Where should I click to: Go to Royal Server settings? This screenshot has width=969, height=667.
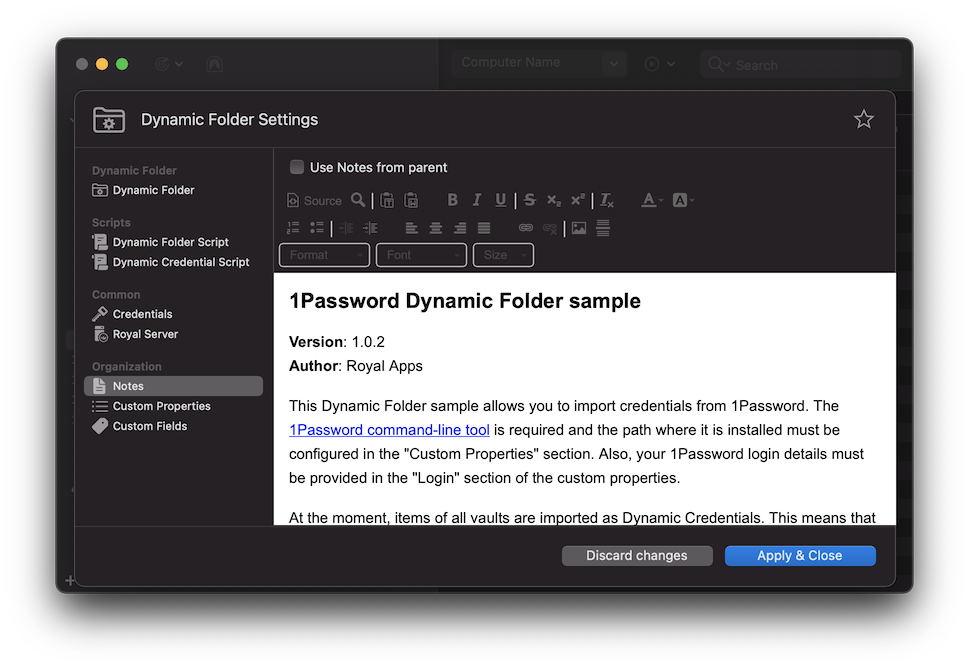pos(145,334)
